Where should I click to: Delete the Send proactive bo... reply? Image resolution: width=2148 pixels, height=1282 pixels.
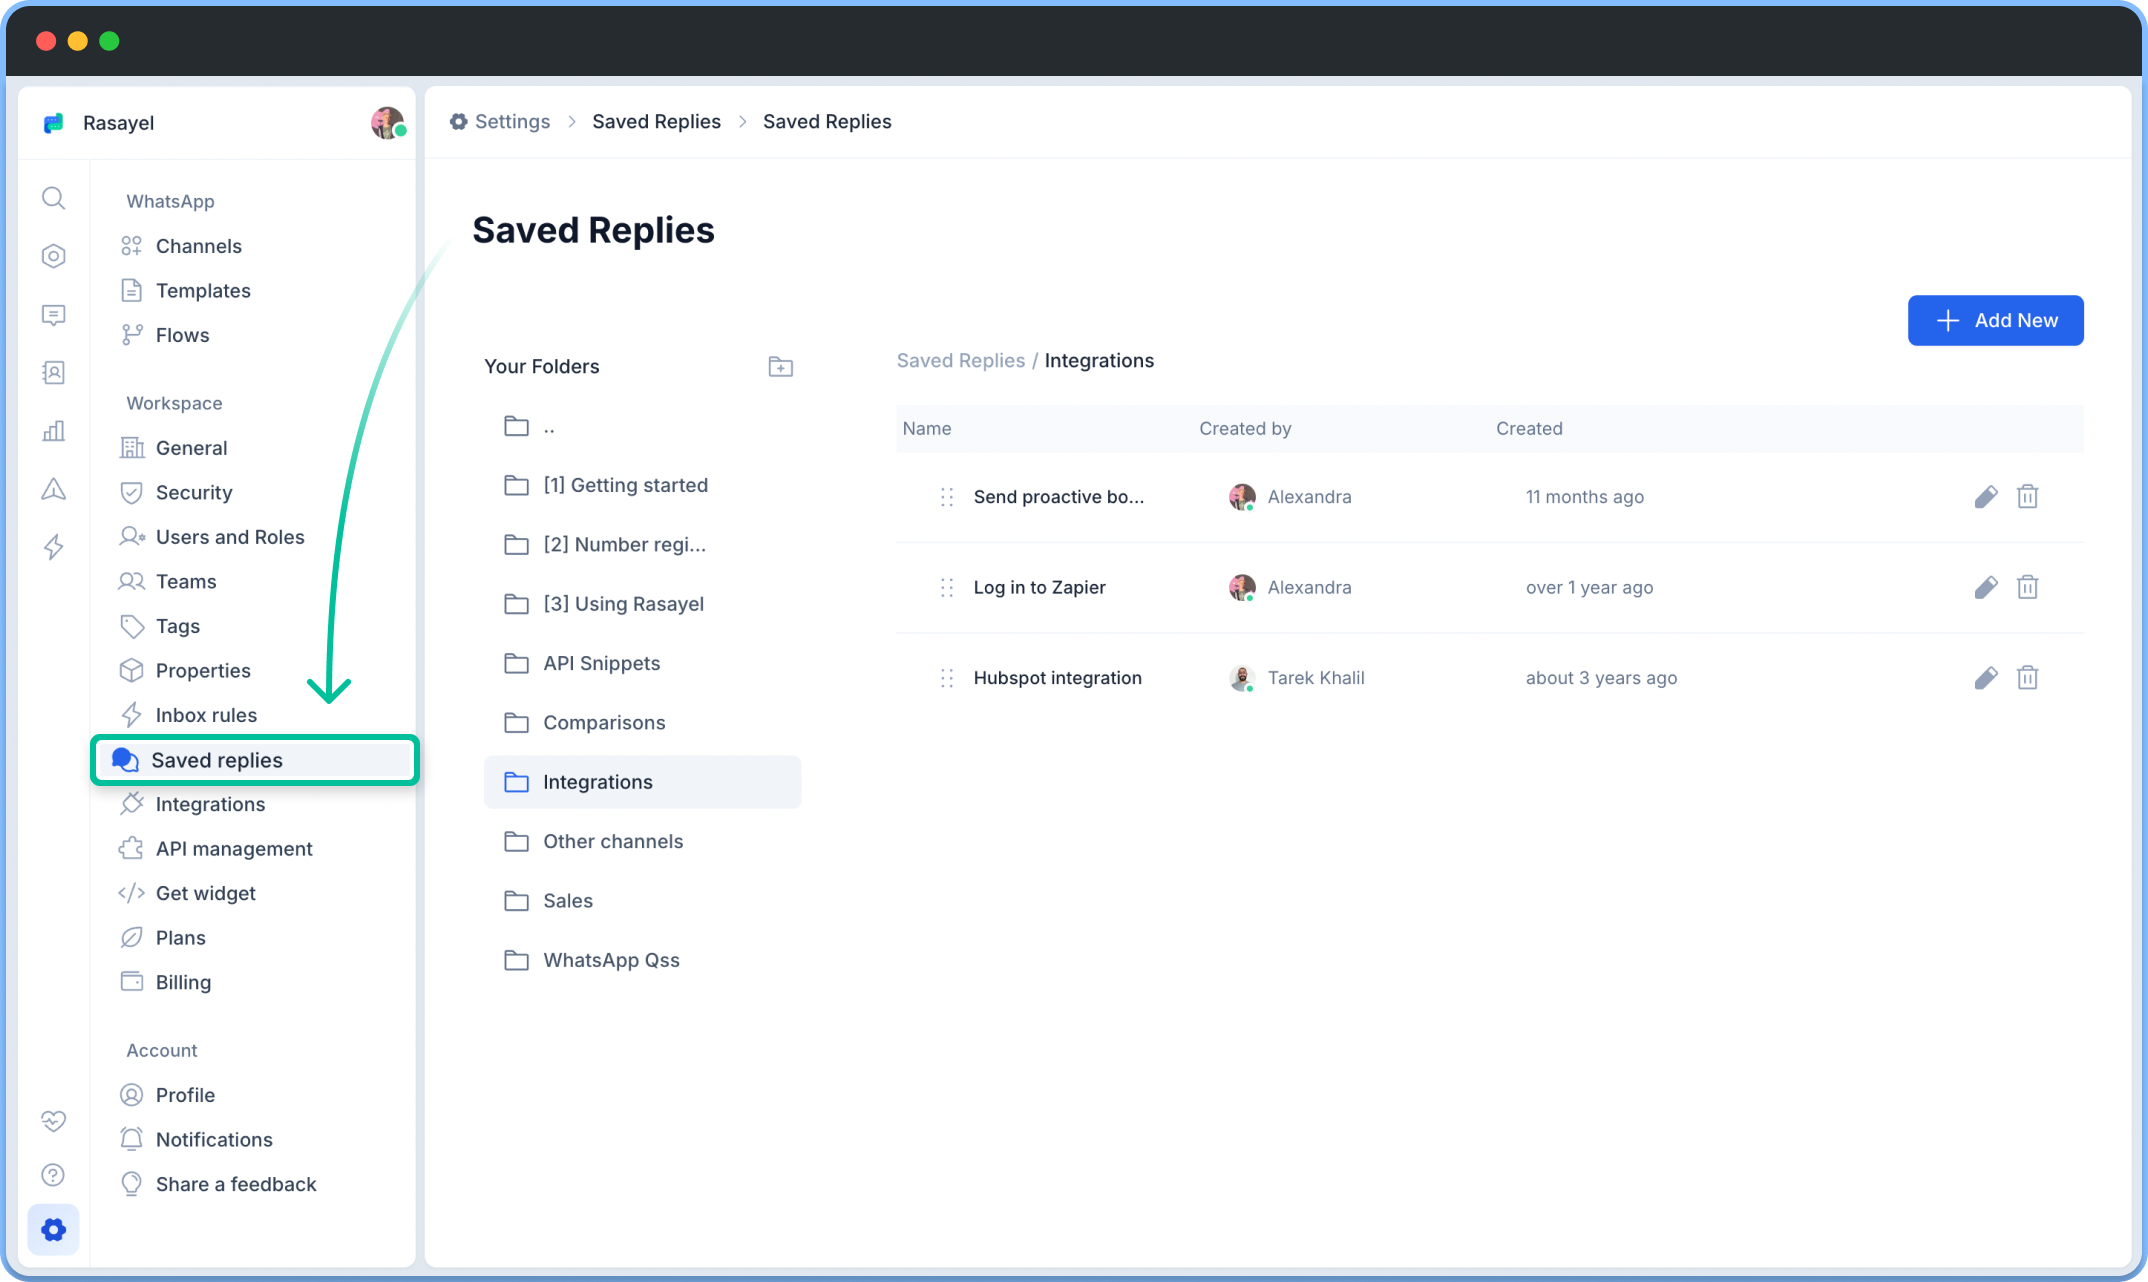click(2027, 497)
